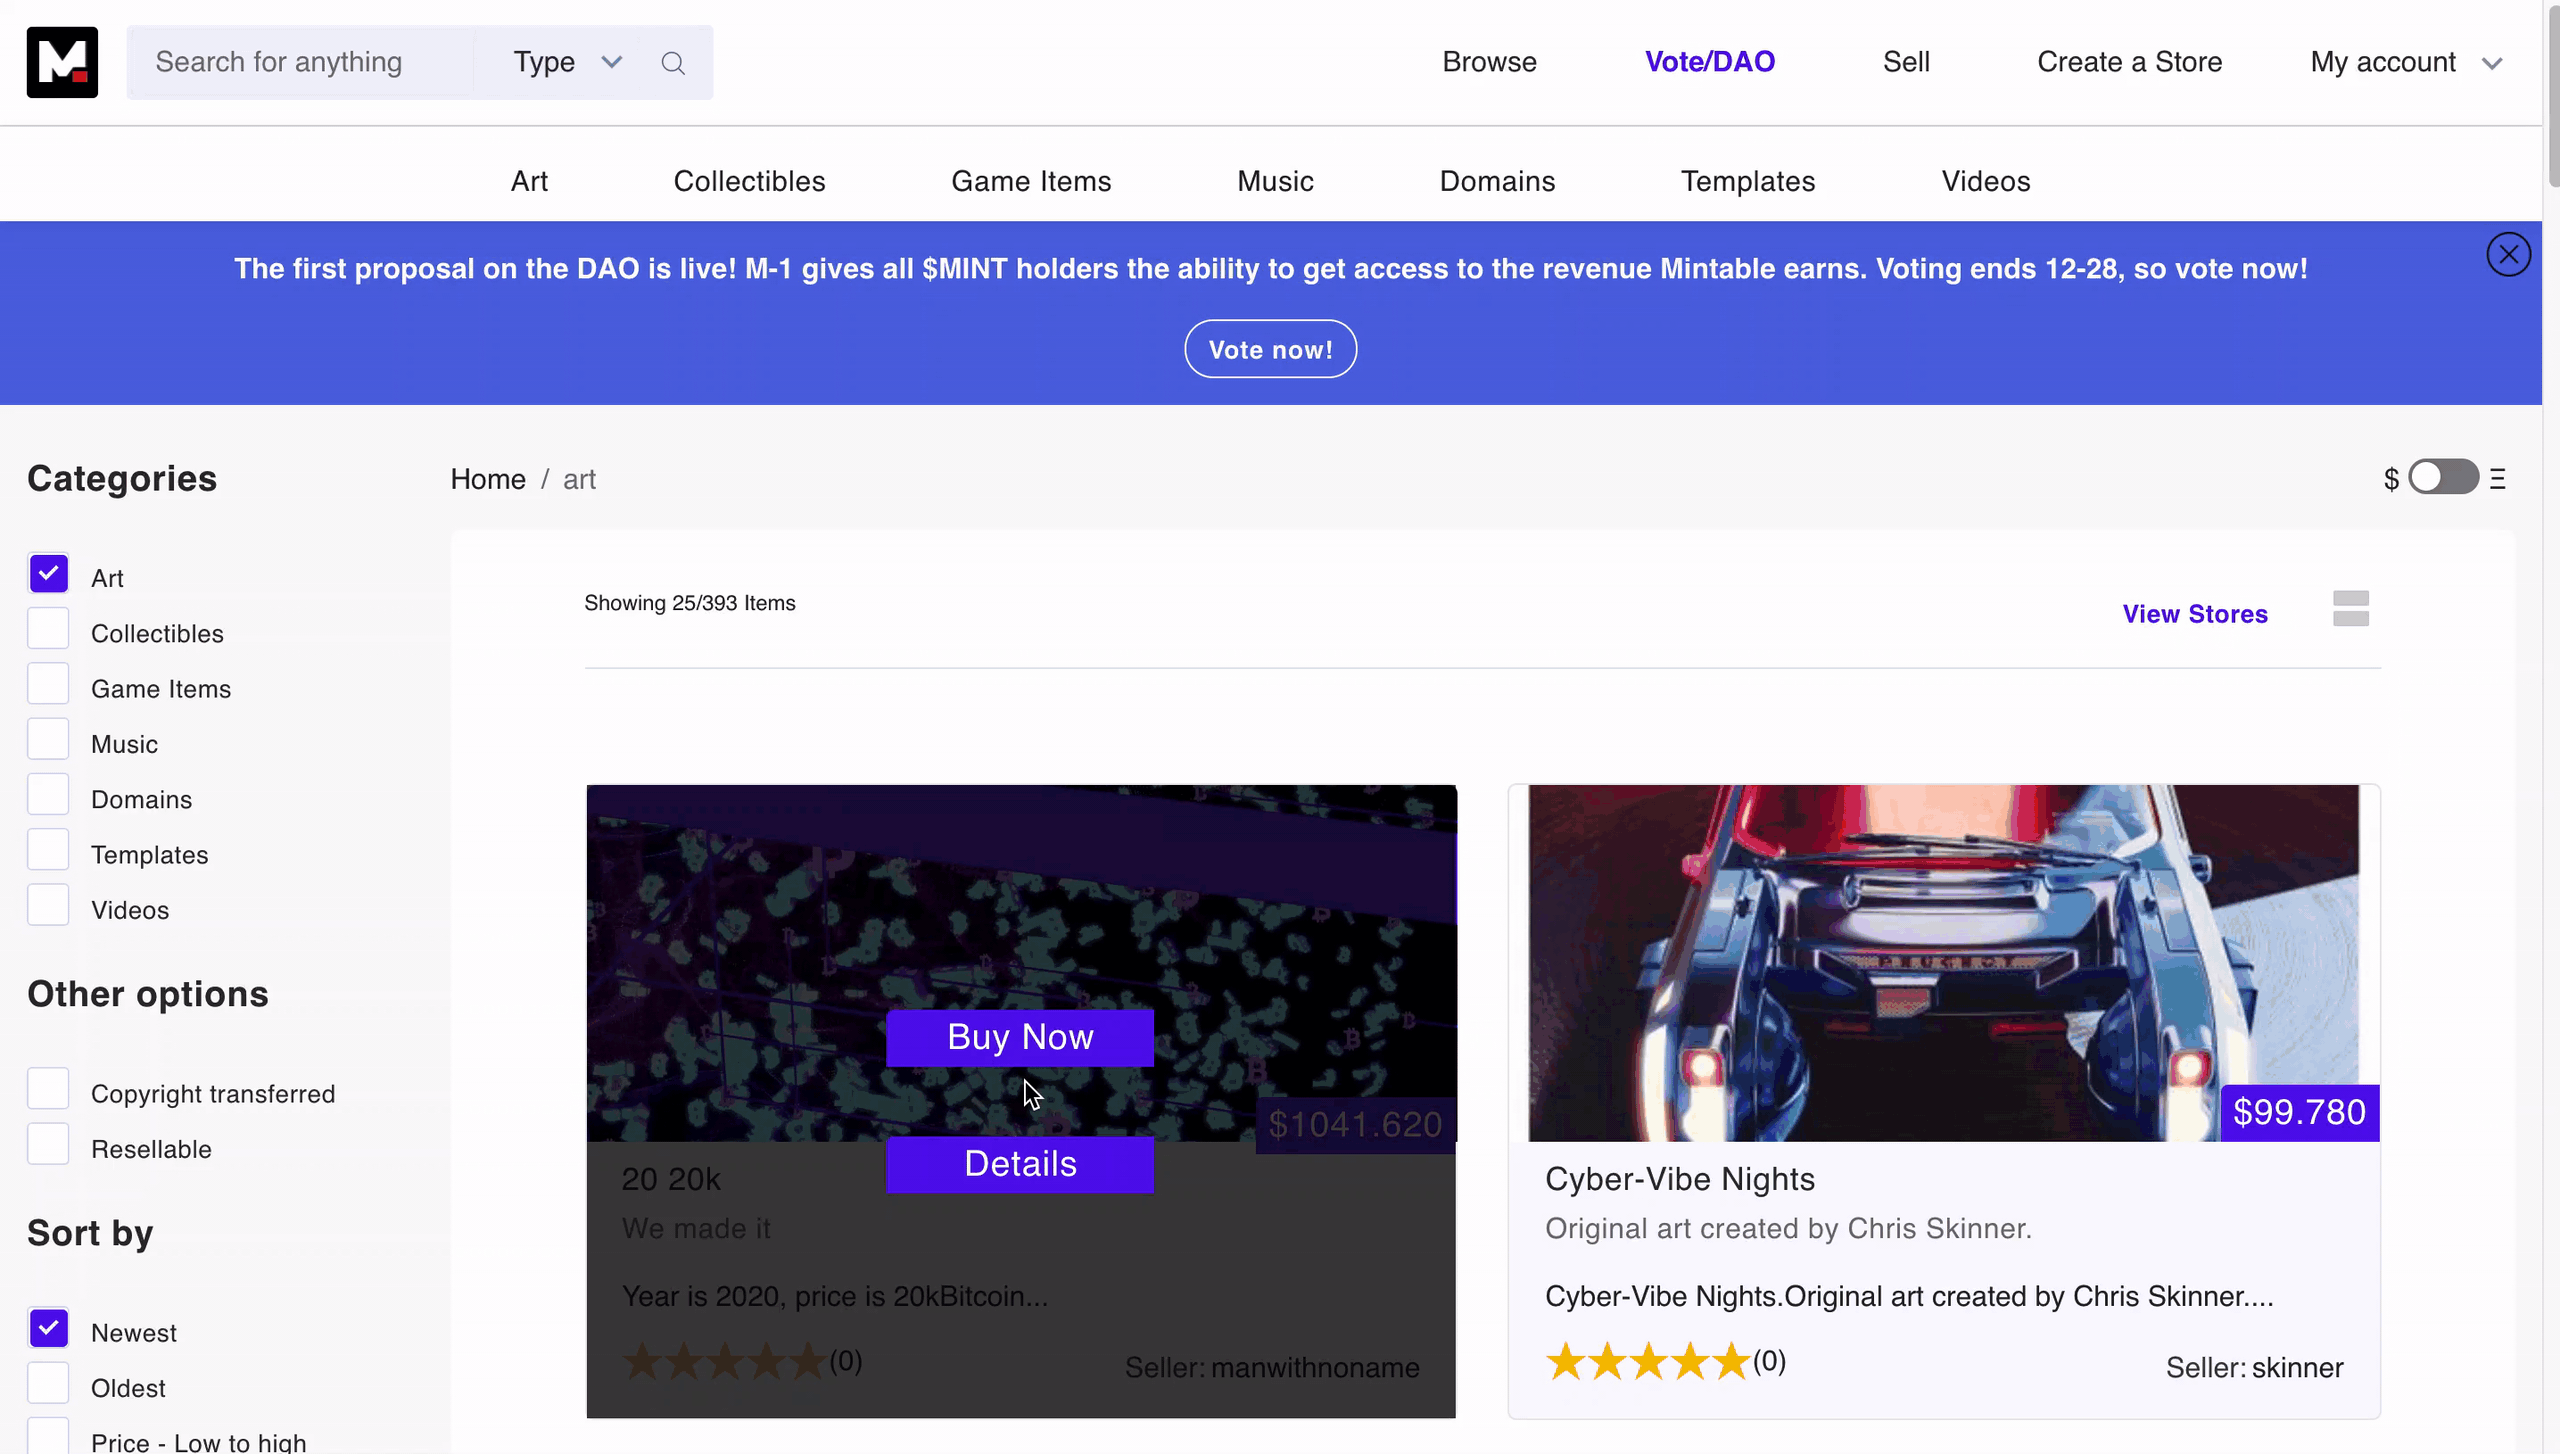2560x1454 pixels.
Task: Select the Oldest sort checkbox
Action: 48,1384
